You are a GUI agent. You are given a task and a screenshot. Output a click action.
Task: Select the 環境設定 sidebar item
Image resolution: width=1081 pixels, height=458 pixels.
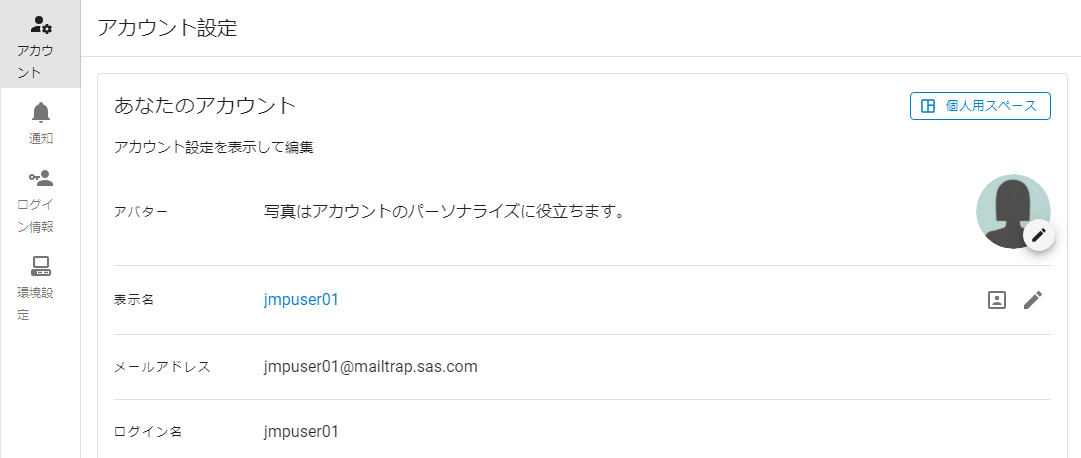(36, 303)
